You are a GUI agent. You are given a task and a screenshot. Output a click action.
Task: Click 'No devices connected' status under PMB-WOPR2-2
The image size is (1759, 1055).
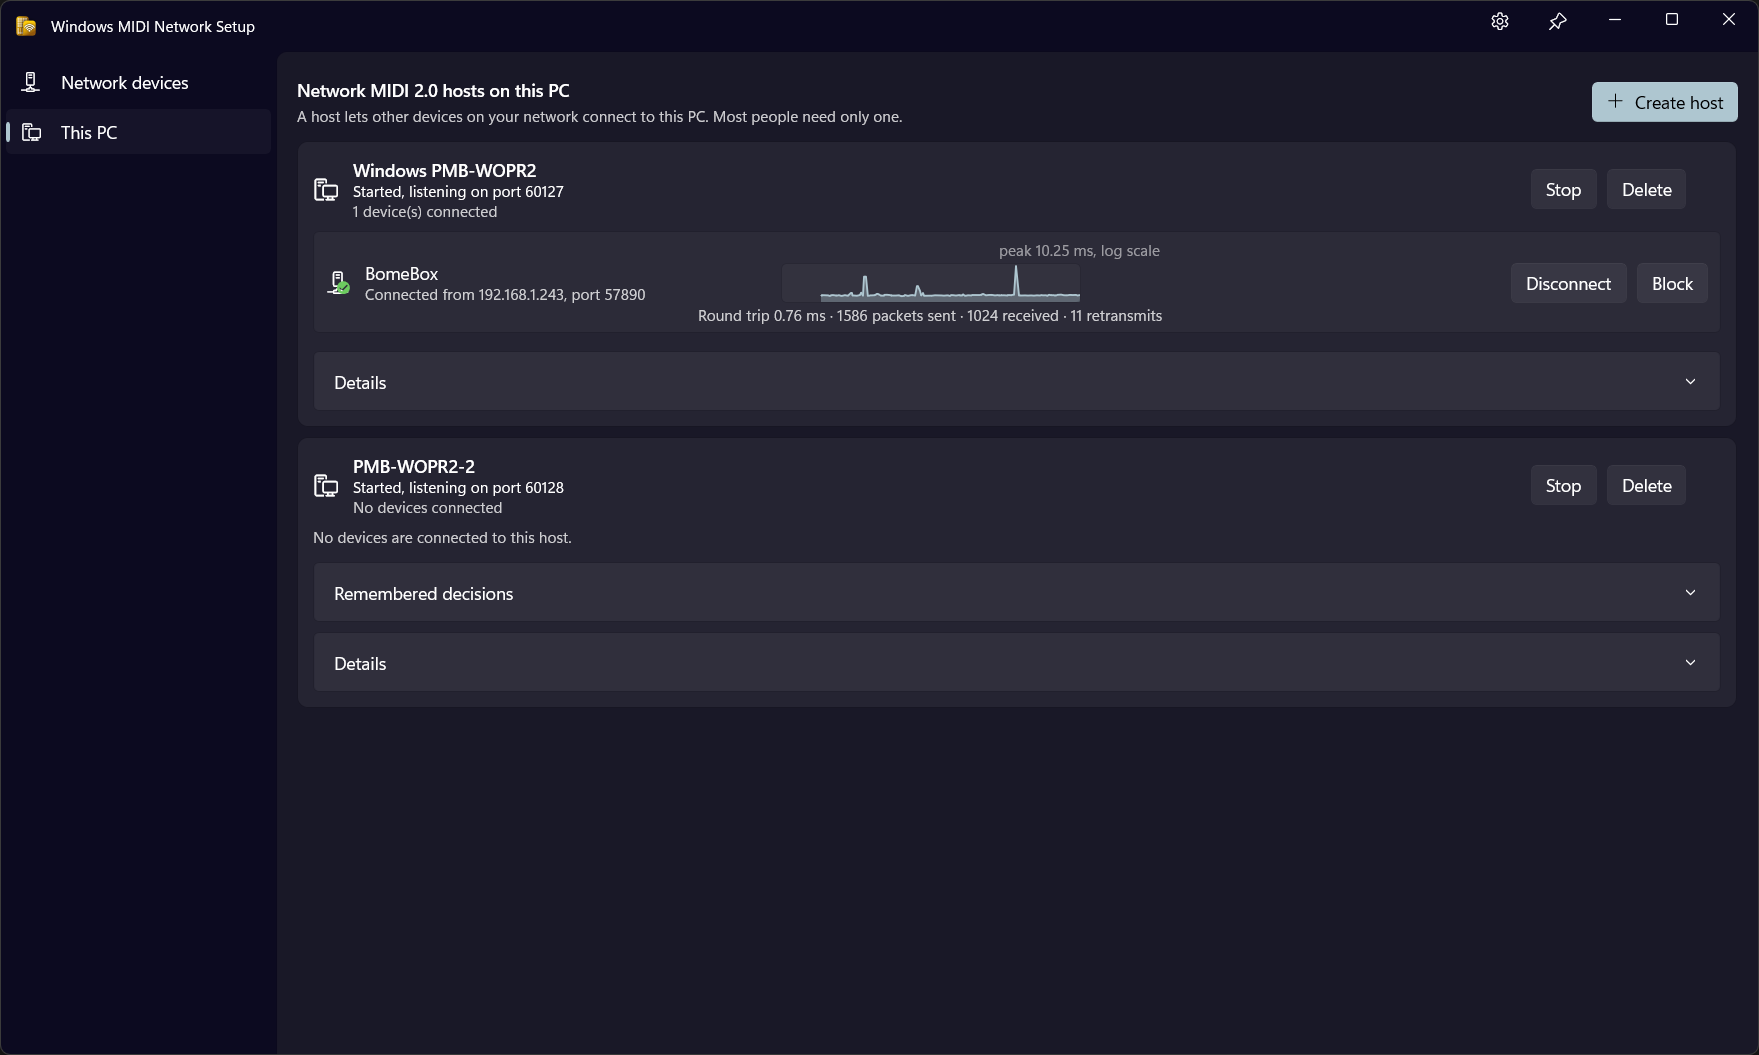pyautogui.click(x=427, y=508)
